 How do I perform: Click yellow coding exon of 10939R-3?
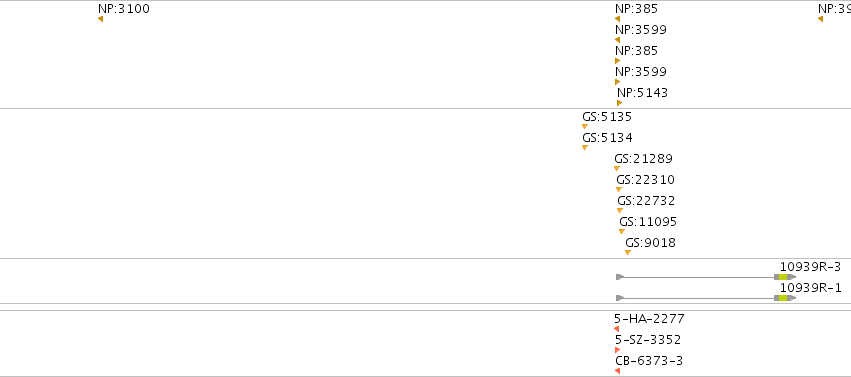click(x=783, y=277)
